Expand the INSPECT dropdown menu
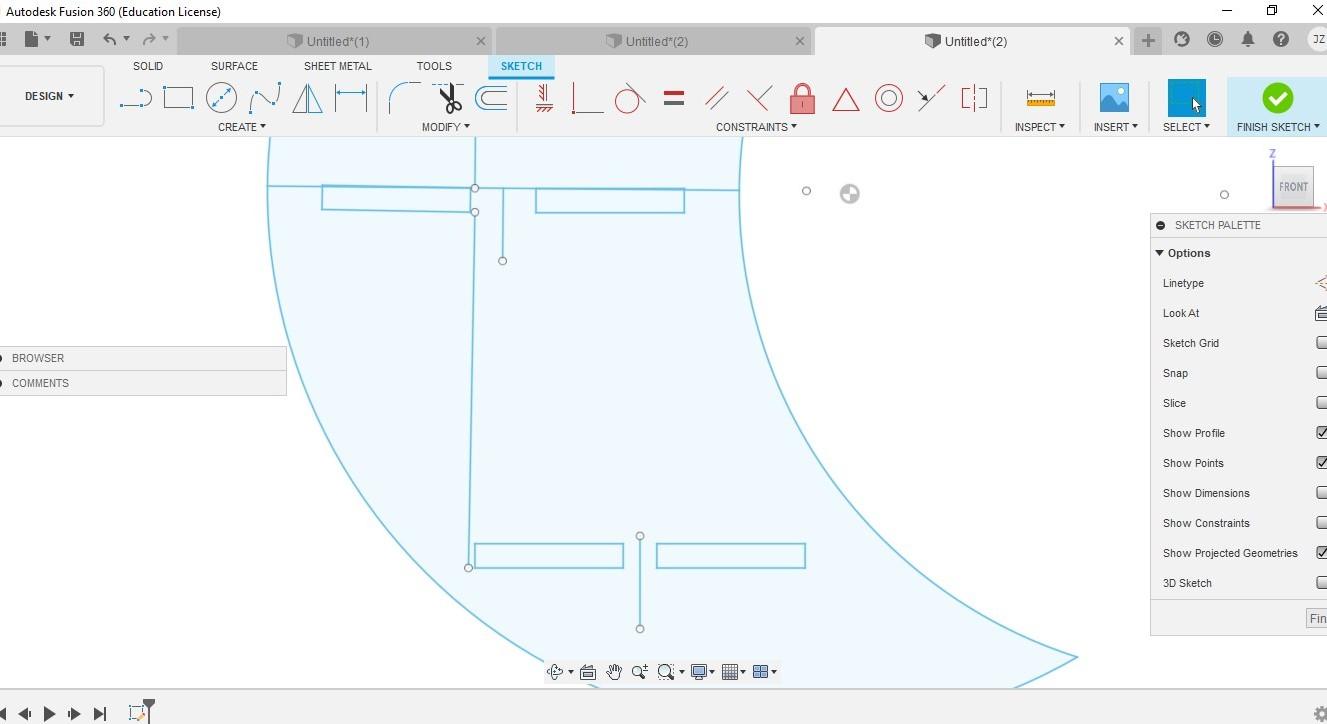 point(1040,127)
